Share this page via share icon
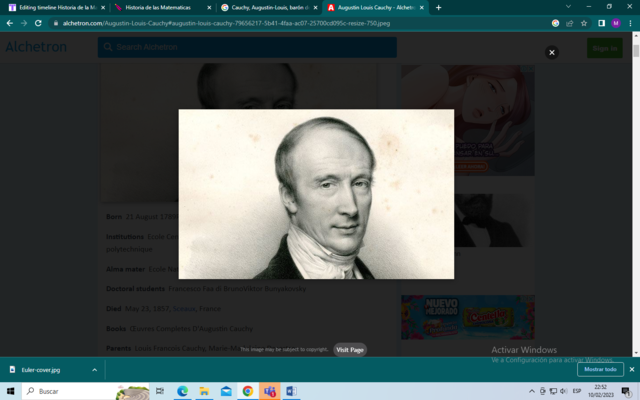Screen dimensions: 640x400 tap(569, 23)
